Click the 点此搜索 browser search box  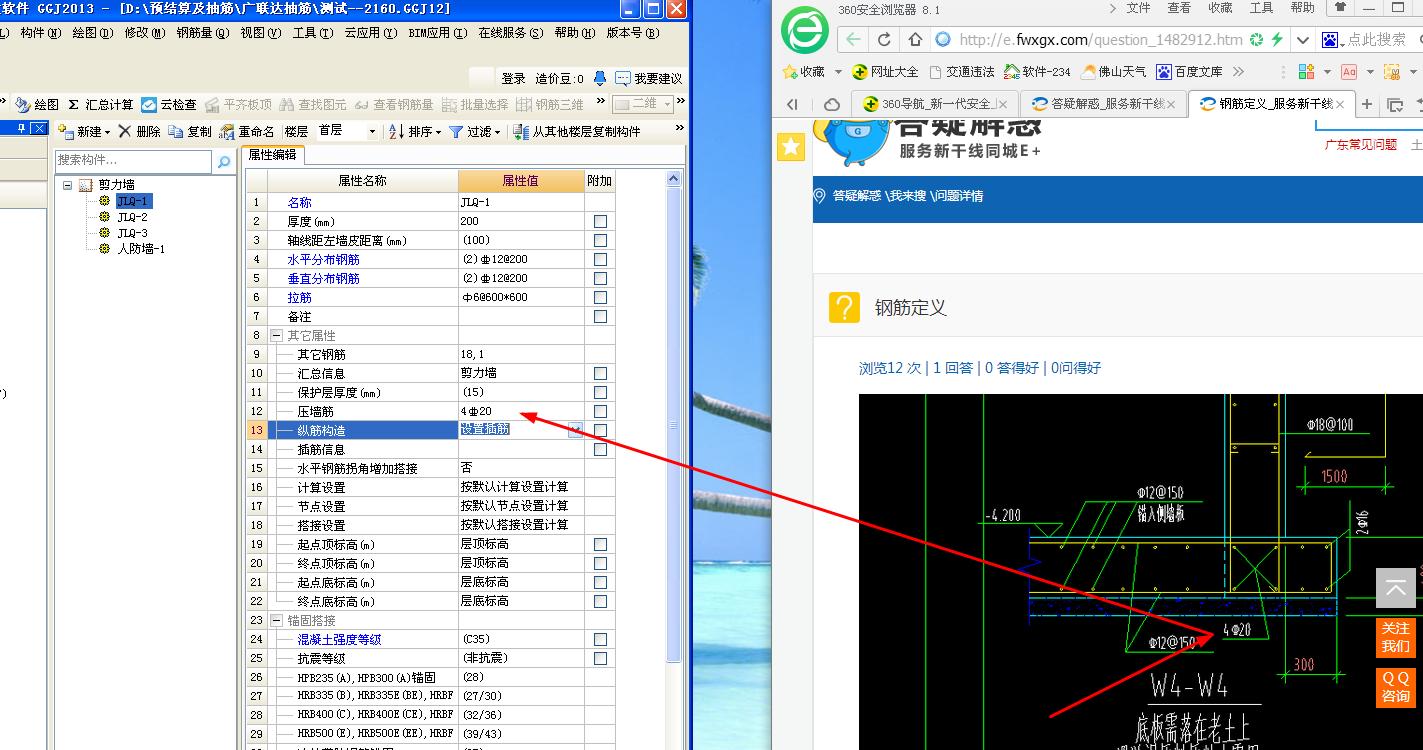tap(1376, 40)
